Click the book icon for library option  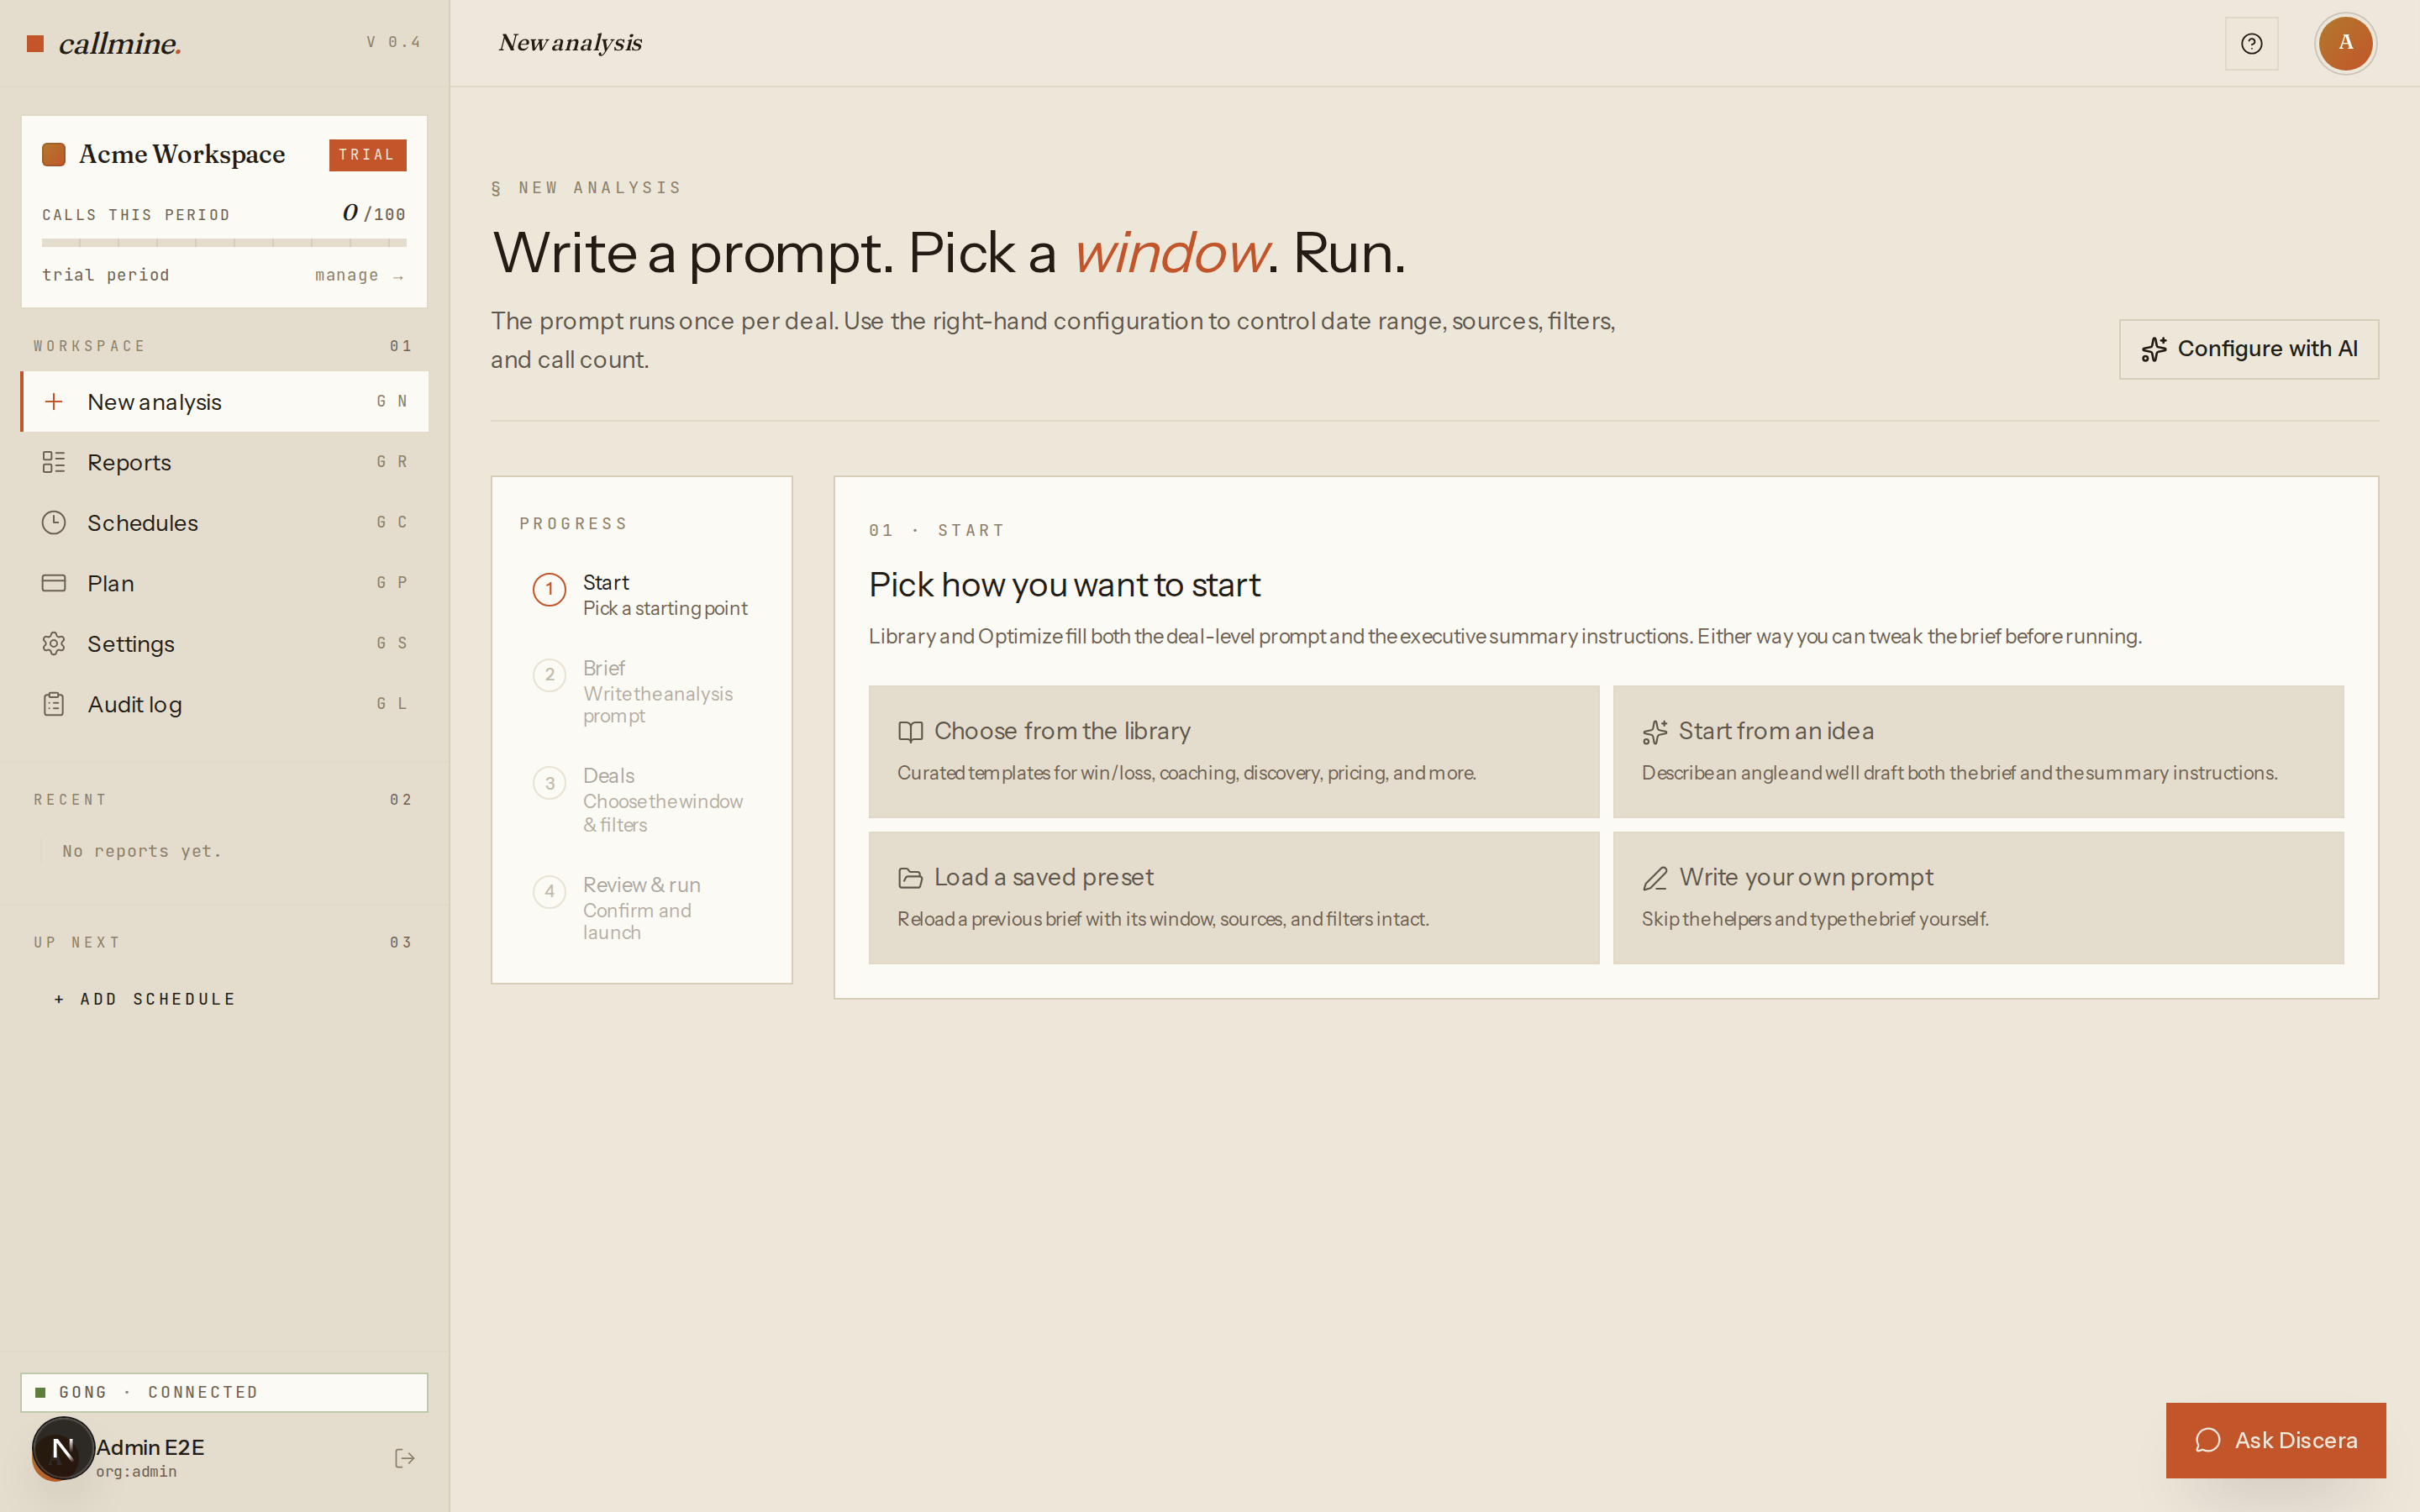(910, 732)
